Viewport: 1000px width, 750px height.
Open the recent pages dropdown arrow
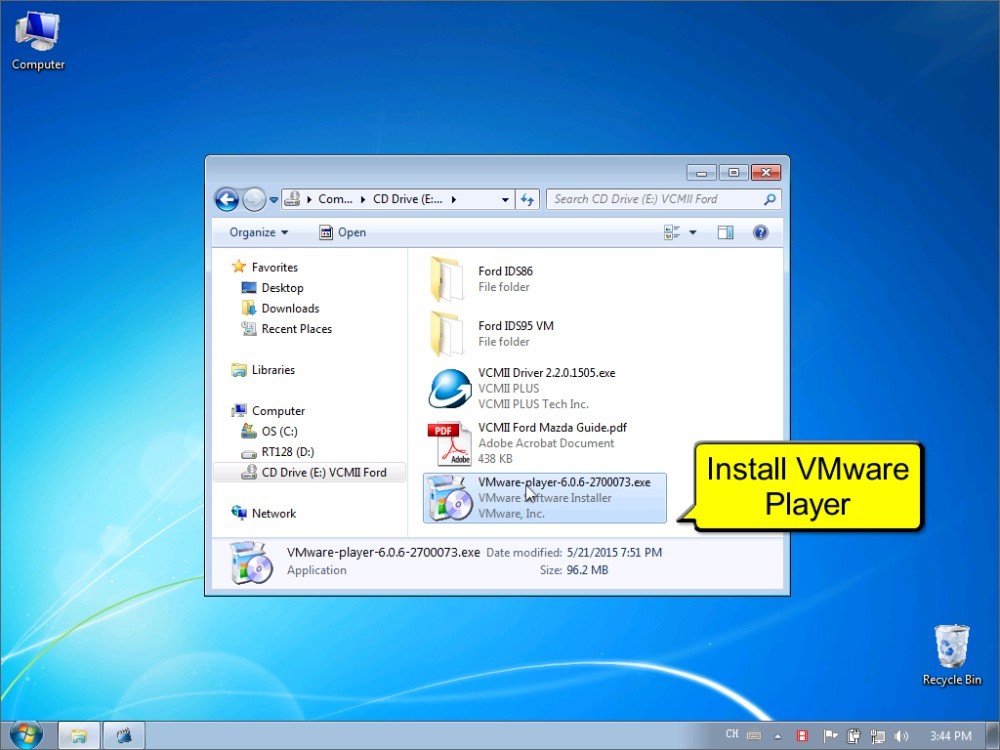click(x=274, y=200)
